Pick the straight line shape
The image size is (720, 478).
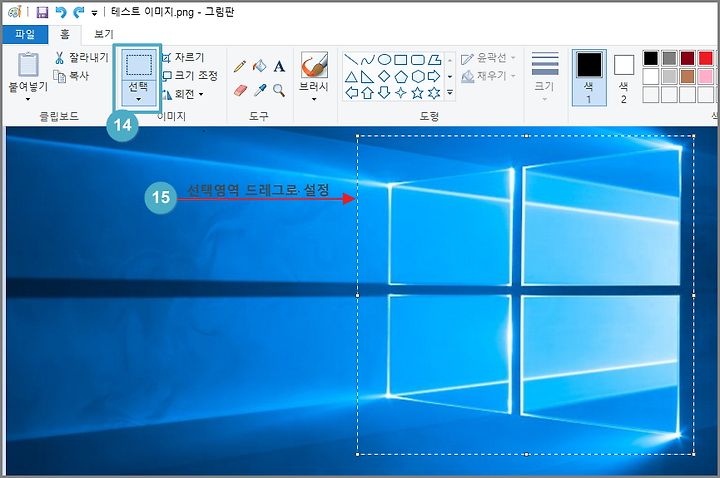coord(351,60)
